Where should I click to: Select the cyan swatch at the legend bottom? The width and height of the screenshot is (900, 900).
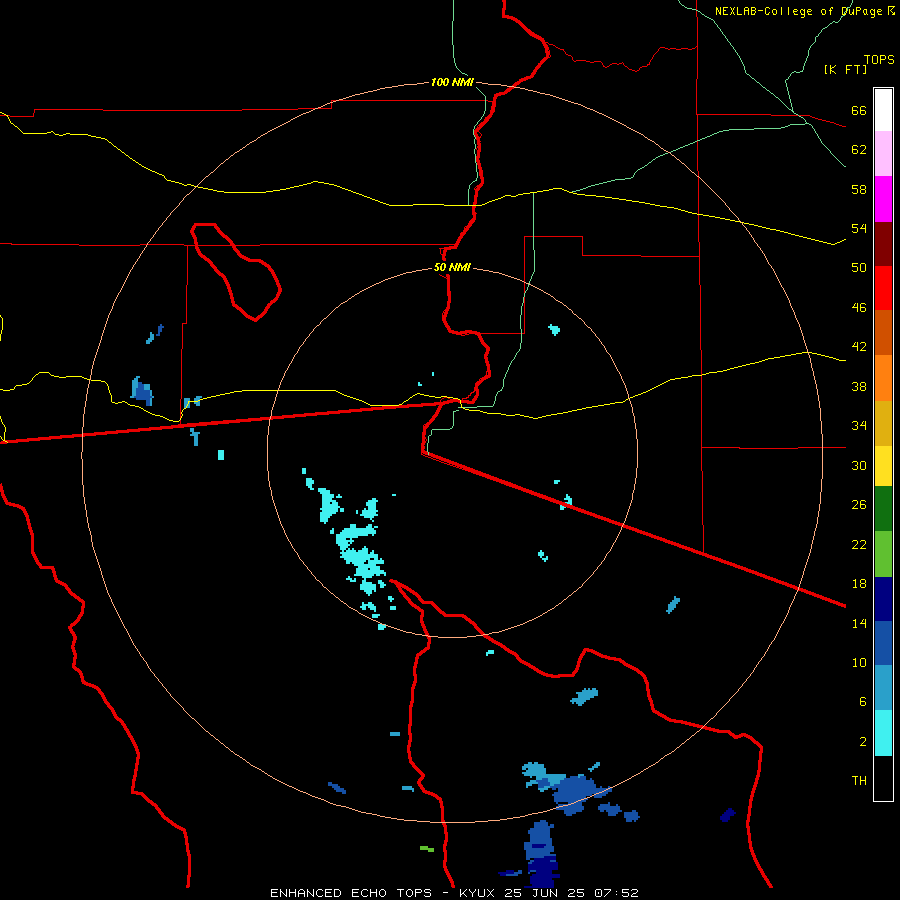click(883, 733)
